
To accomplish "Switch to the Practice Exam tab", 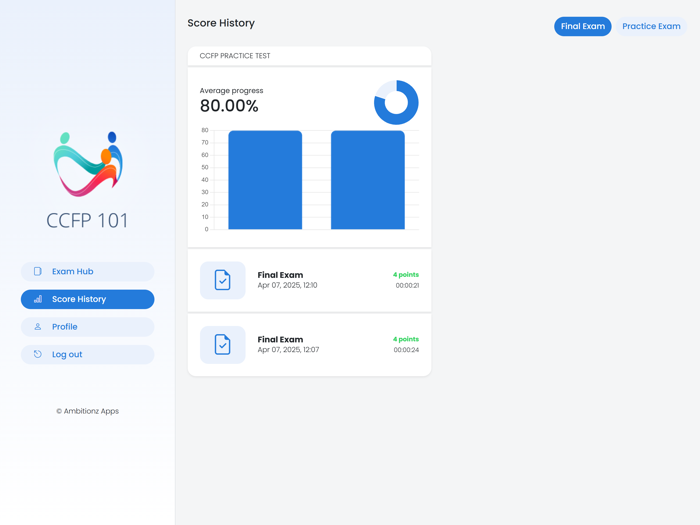I will tap(651, 26).
